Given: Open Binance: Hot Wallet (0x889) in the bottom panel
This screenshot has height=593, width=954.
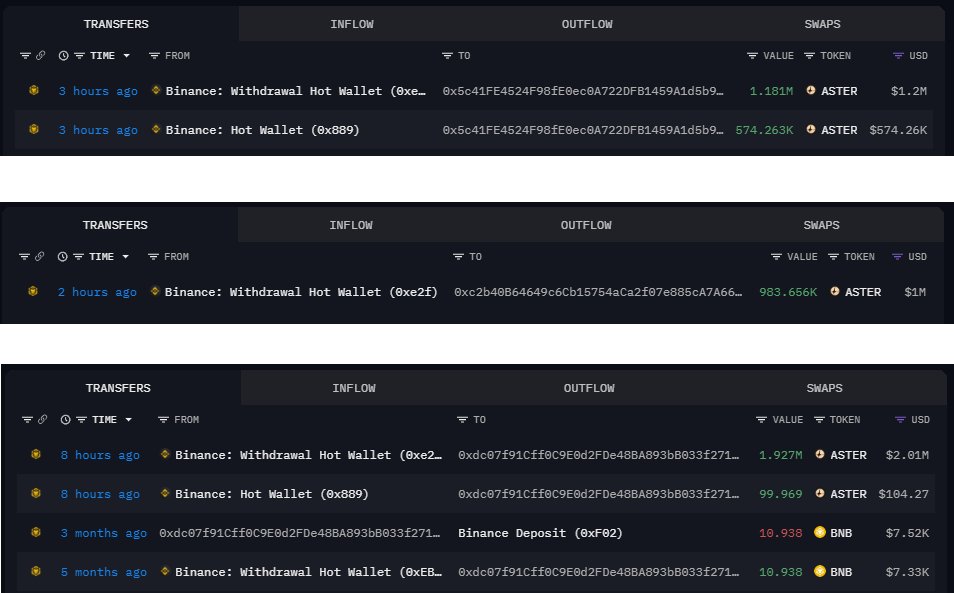Looking at the screenshot, I should (x=271, y=494).
